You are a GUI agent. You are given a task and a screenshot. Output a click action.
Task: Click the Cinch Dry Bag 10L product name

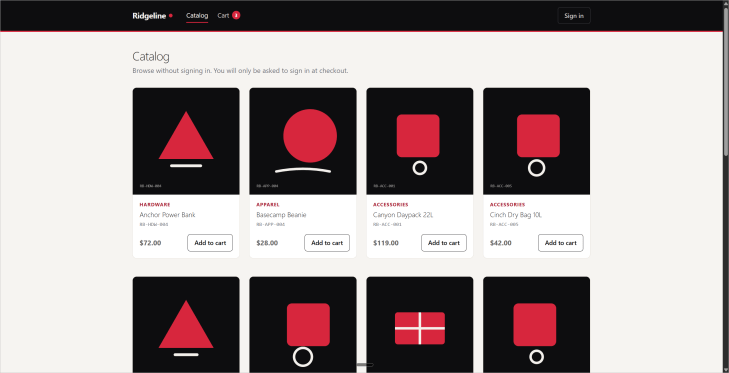pos(516,215)
